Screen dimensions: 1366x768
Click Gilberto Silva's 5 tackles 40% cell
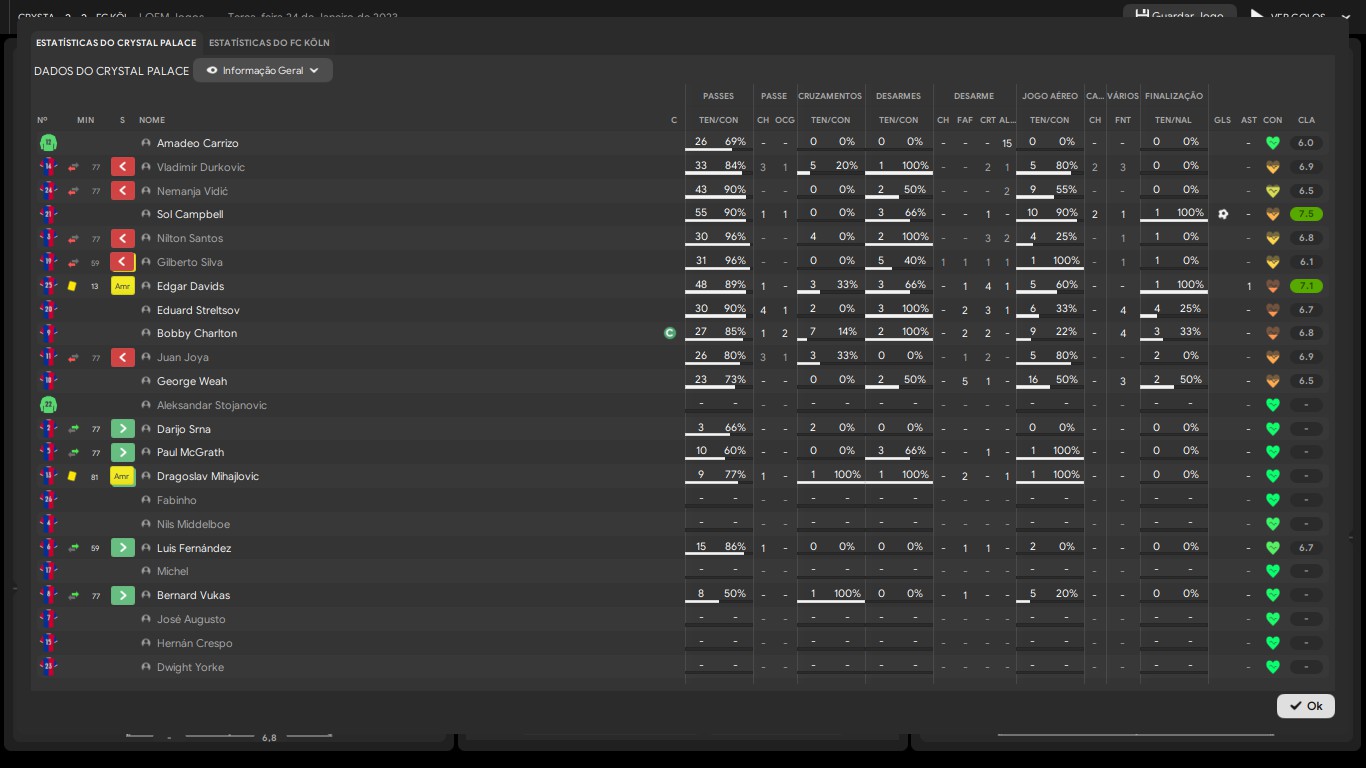click(x=899, y=262)
